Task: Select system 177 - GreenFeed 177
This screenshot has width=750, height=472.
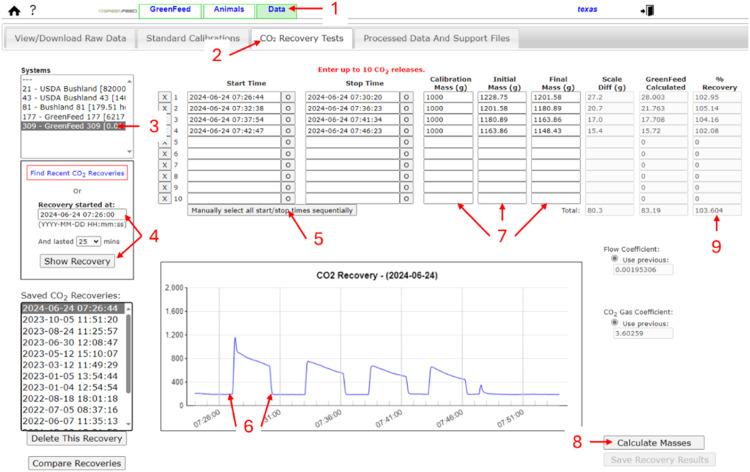Action: 74,117
